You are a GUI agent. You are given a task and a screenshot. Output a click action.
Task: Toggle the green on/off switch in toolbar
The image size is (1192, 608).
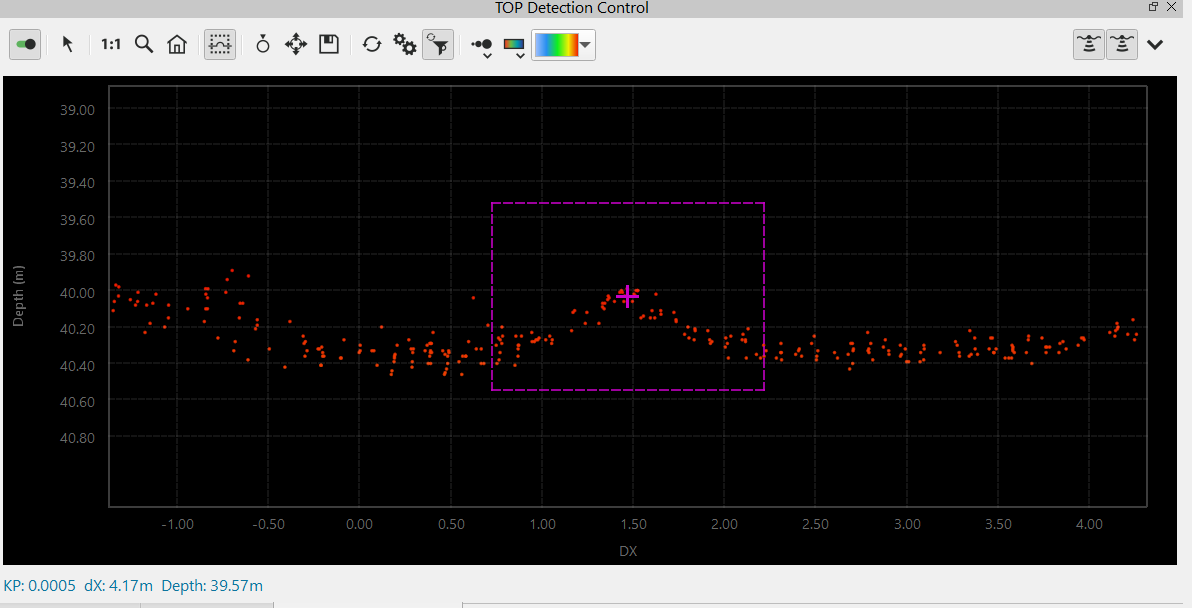click(x=26, y=45)
